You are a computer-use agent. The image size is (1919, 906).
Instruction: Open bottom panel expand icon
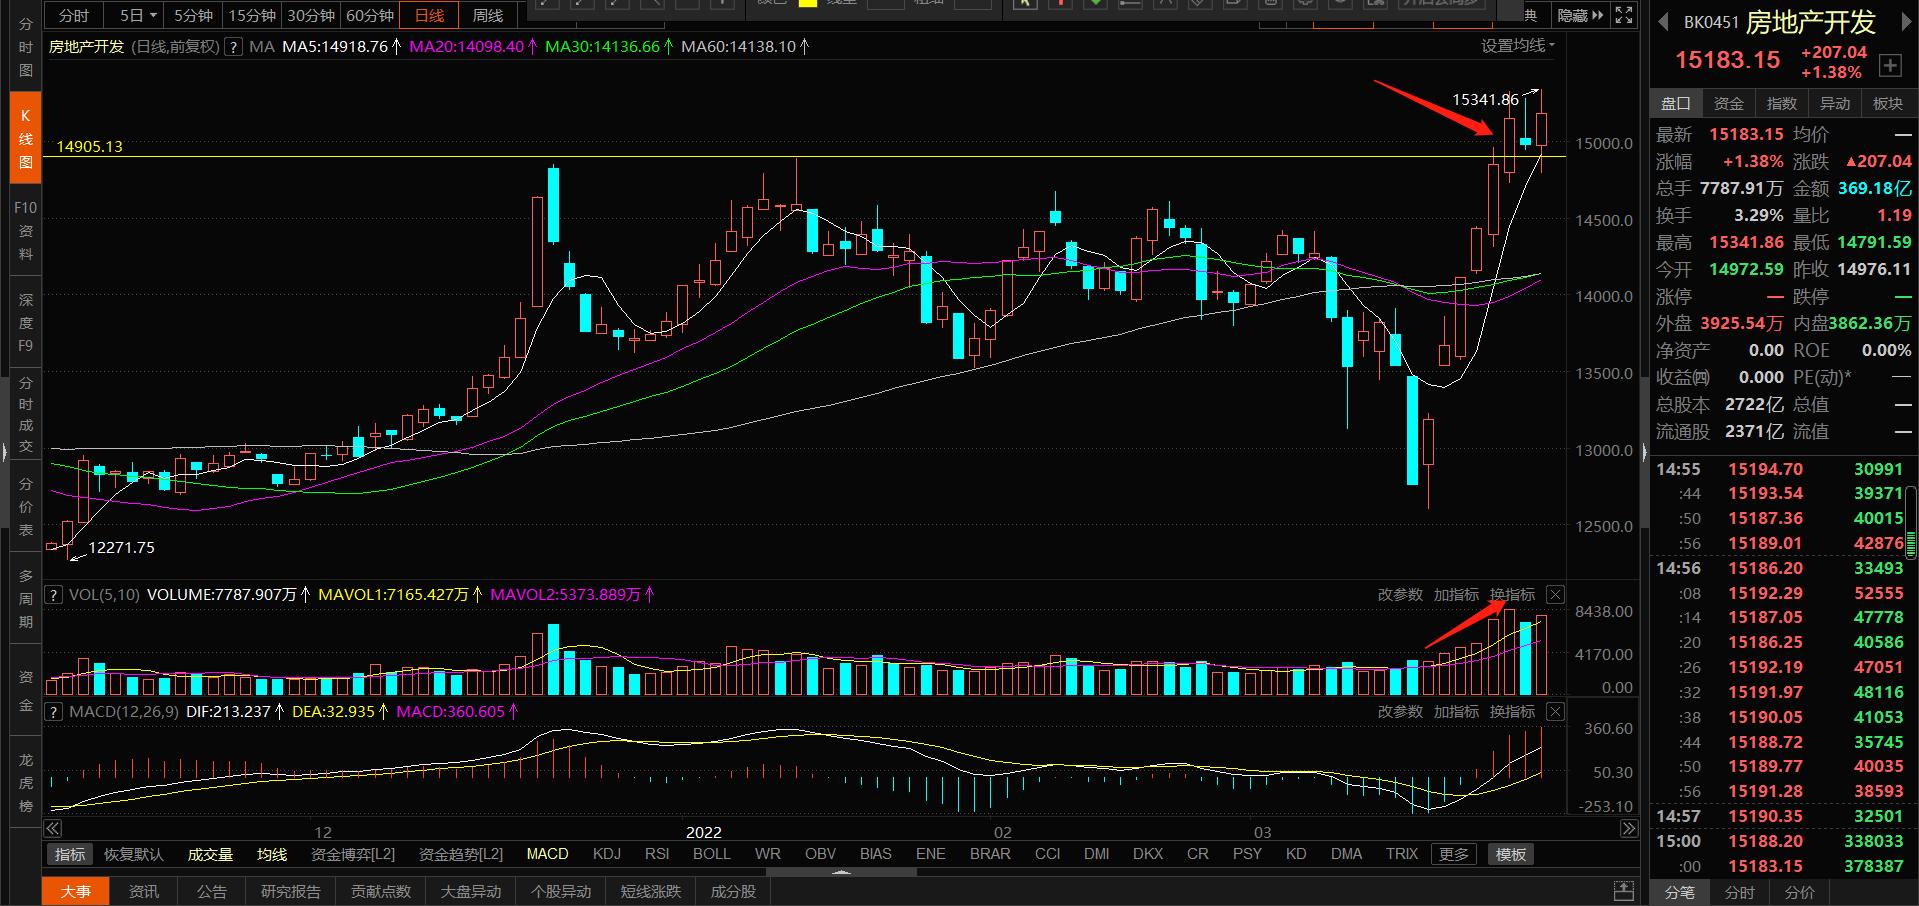point(1624,891)
